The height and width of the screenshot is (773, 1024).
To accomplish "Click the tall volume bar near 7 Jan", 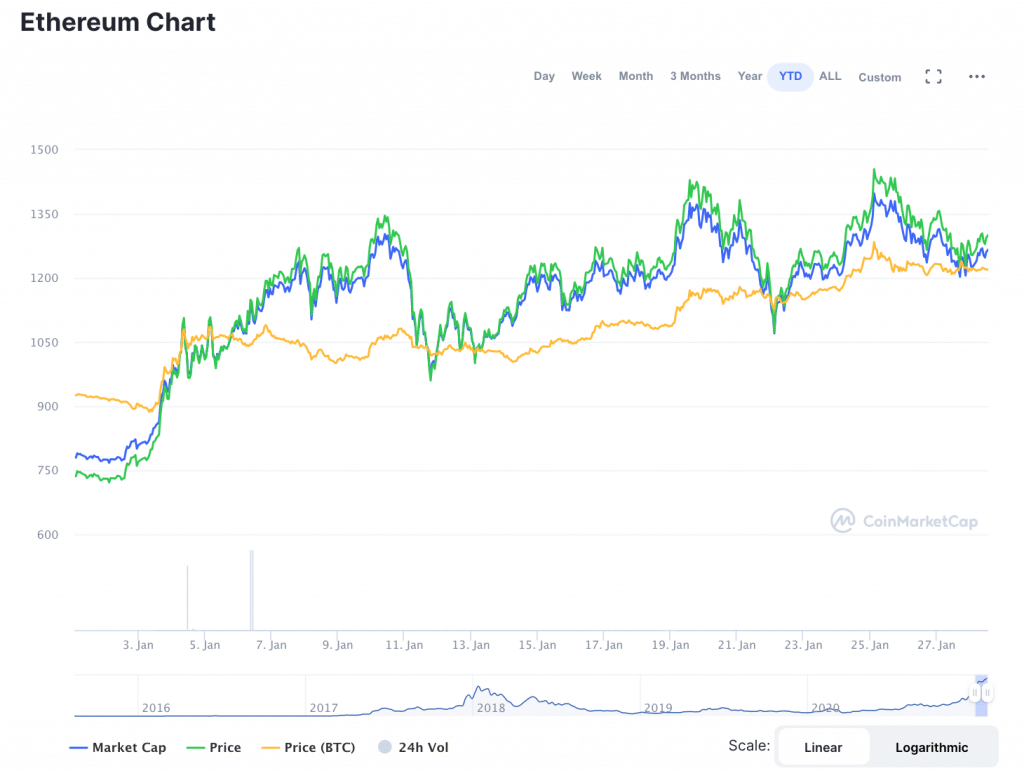I will [251, 590].
